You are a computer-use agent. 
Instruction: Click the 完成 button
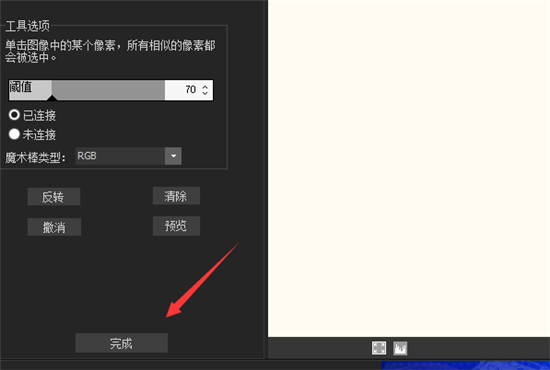coord(121,343)
